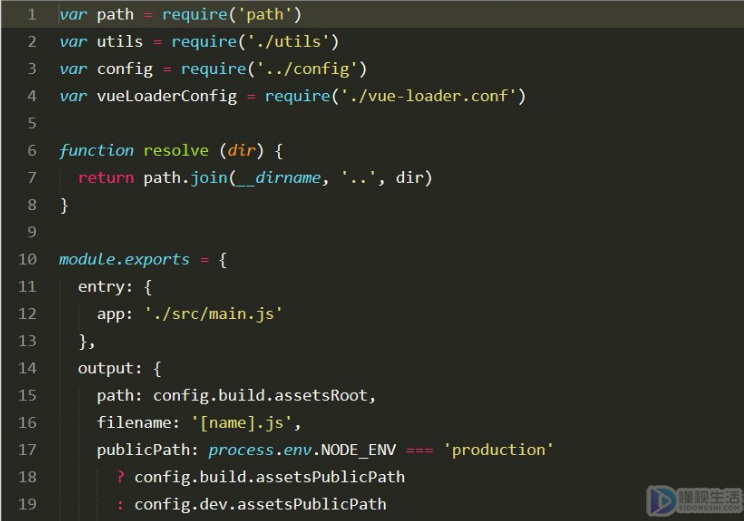Click the output key on line 14
The height and width of the screenshot is (521, 744).
click(x=106, y=368)
